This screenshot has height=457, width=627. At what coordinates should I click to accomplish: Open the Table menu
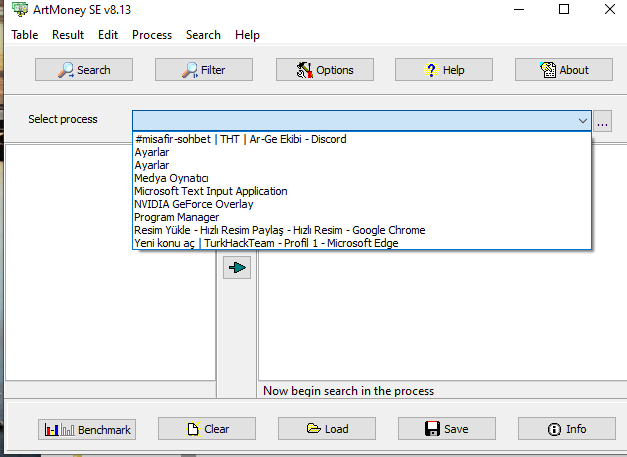pos(24,35)
